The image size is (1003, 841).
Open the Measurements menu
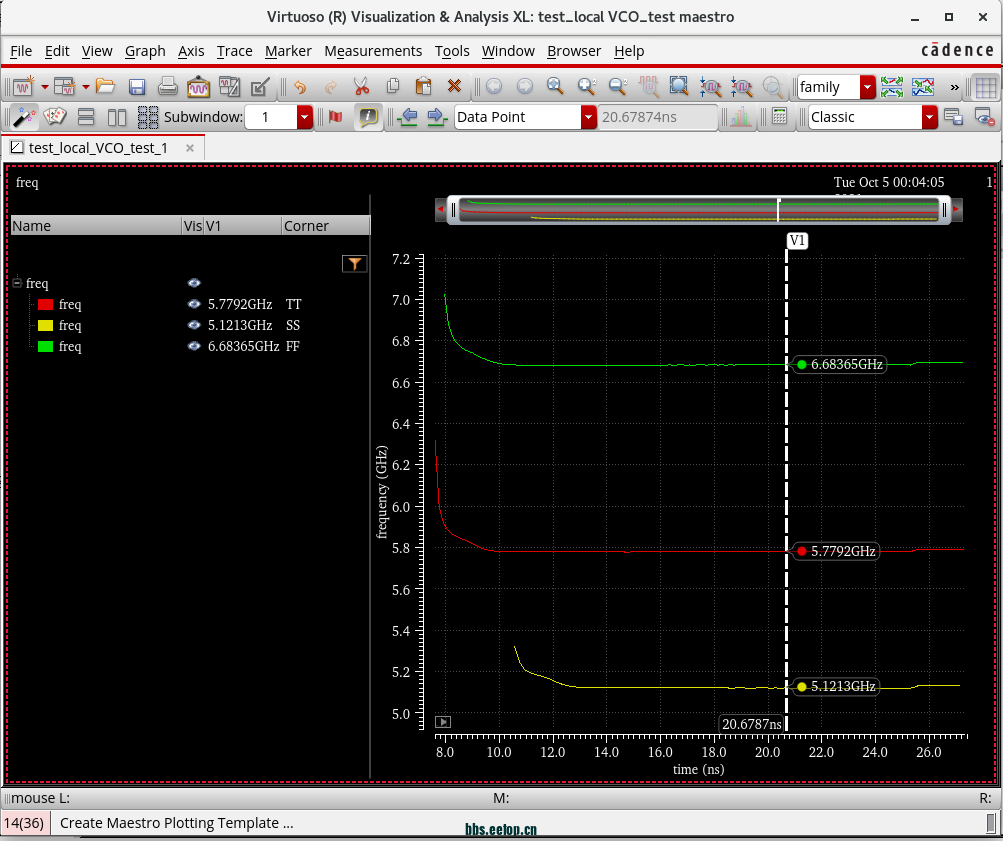tap(373, 51)
